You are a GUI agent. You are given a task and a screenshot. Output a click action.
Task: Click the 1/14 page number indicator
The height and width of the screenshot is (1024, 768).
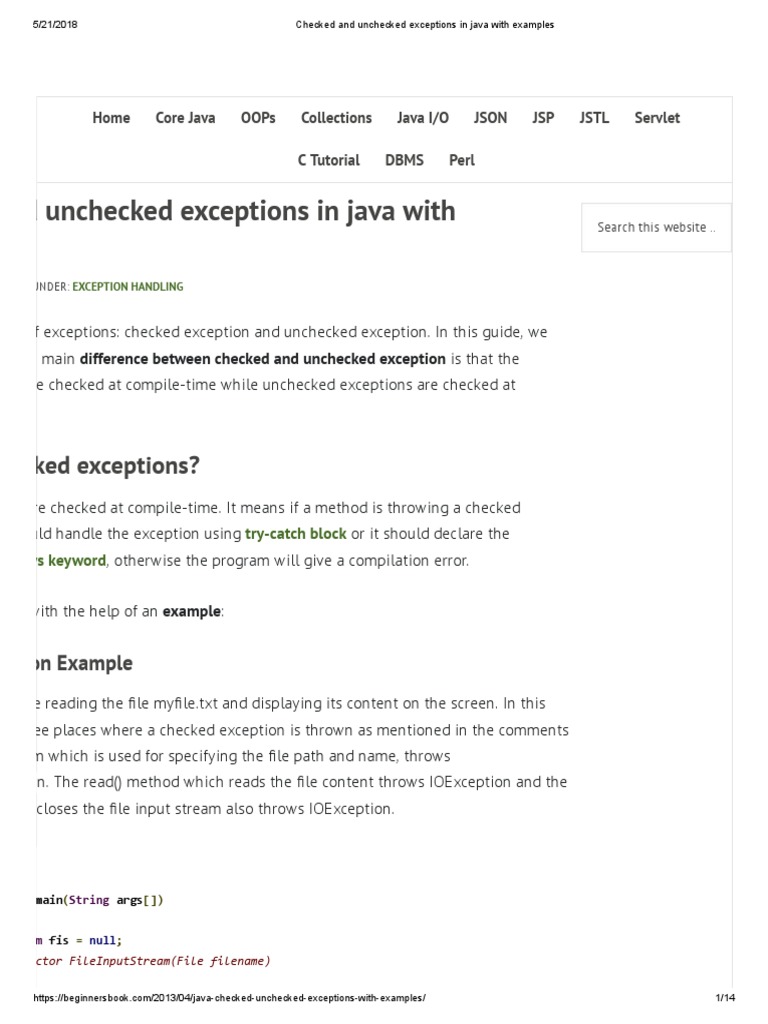point(725,1000)
